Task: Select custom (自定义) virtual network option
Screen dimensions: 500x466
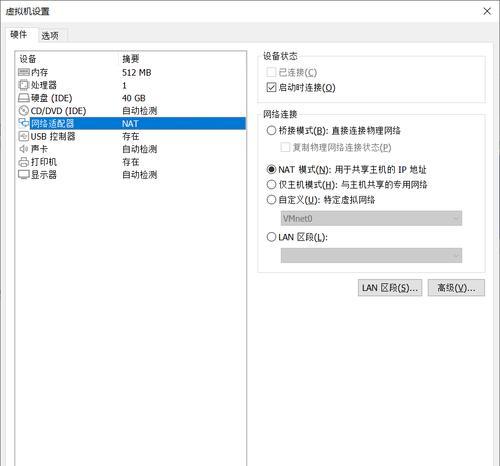Action: point(271,200)
